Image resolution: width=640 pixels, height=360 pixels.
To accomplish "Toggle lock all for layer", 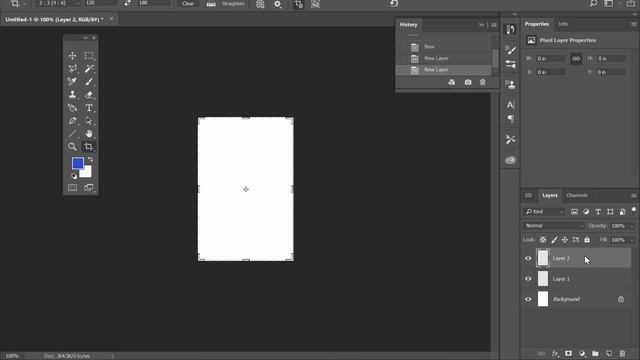I will coord(587,240).
